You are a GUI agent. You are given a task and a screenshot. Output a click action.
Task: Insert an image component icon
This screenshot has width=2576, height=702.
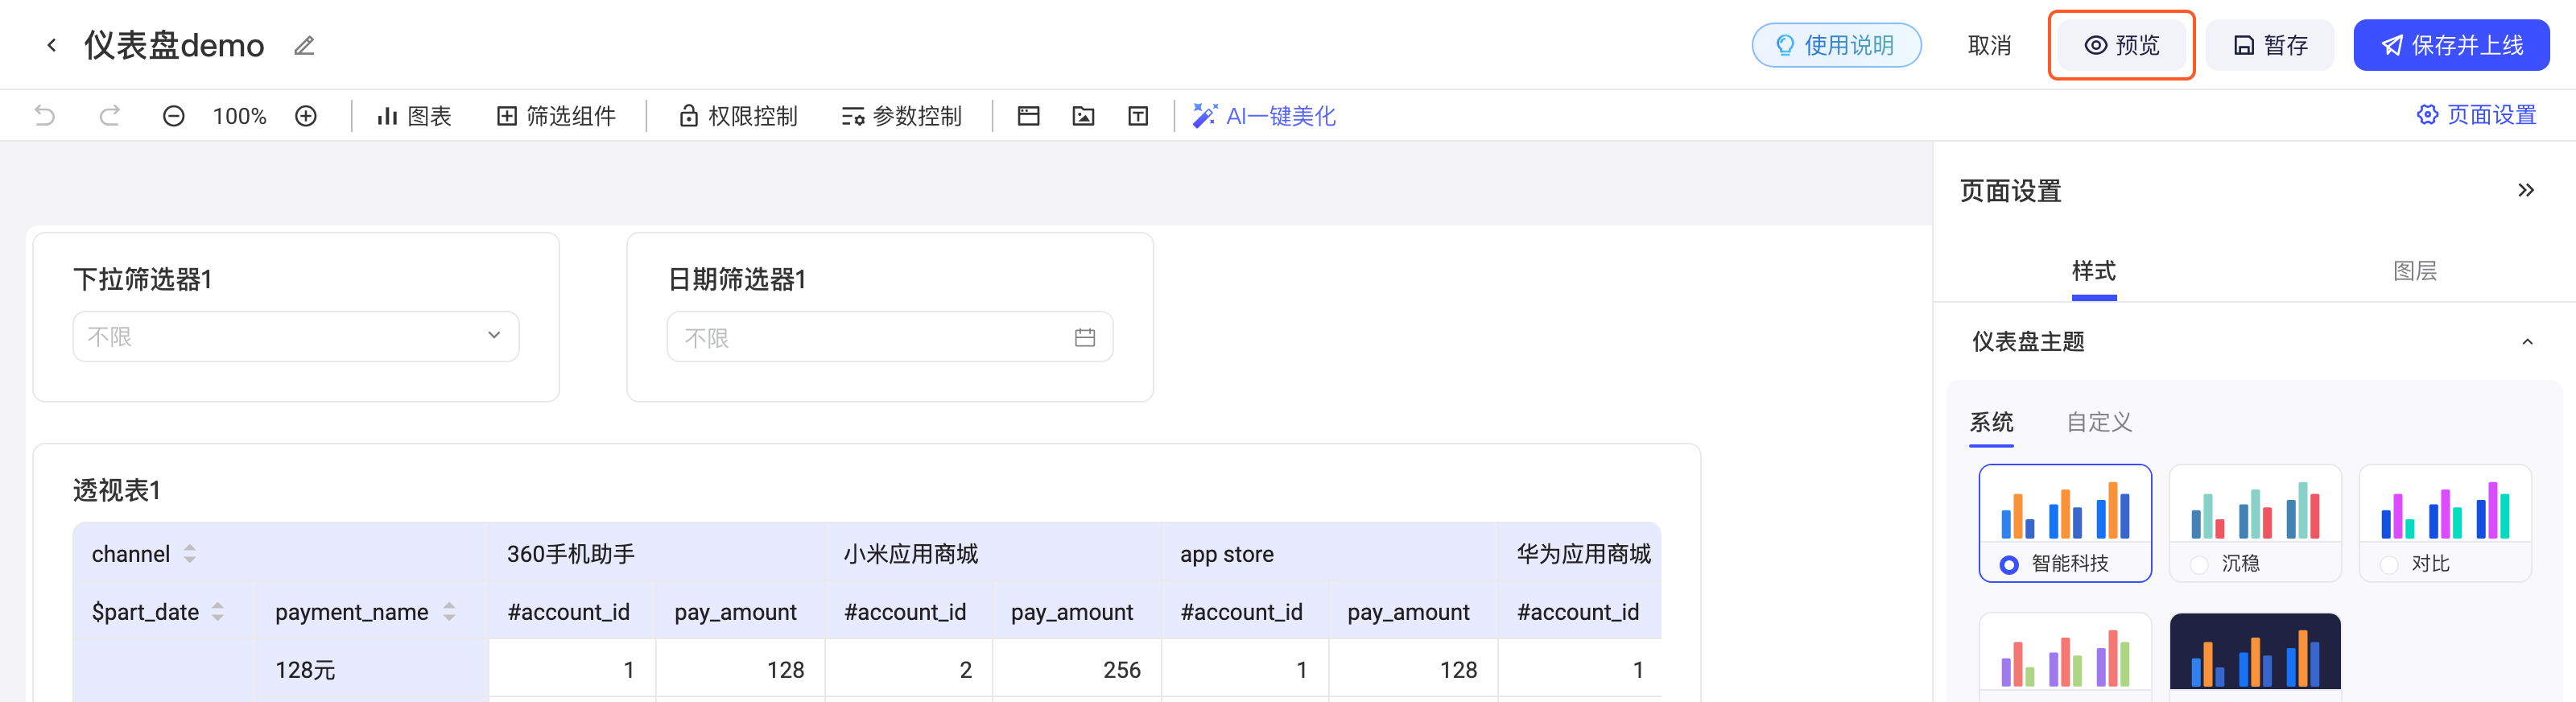point(1083,116)
